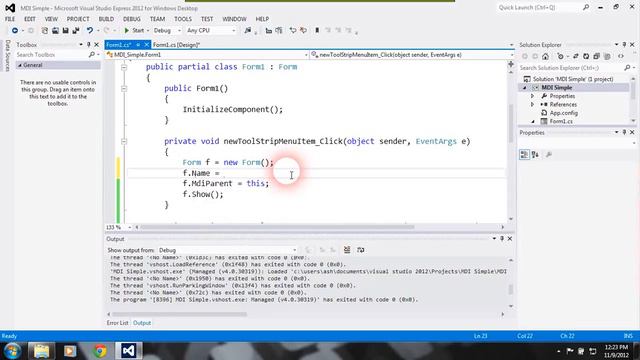Click the Quick Launch search magnifier icon

click(586, 7)
